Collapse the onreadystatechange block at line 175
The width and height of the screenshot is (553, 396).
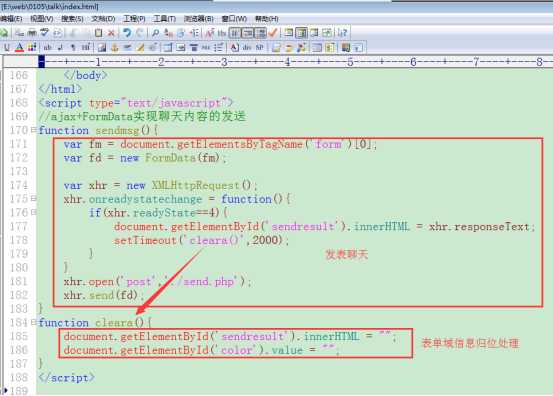coord(34,199)
